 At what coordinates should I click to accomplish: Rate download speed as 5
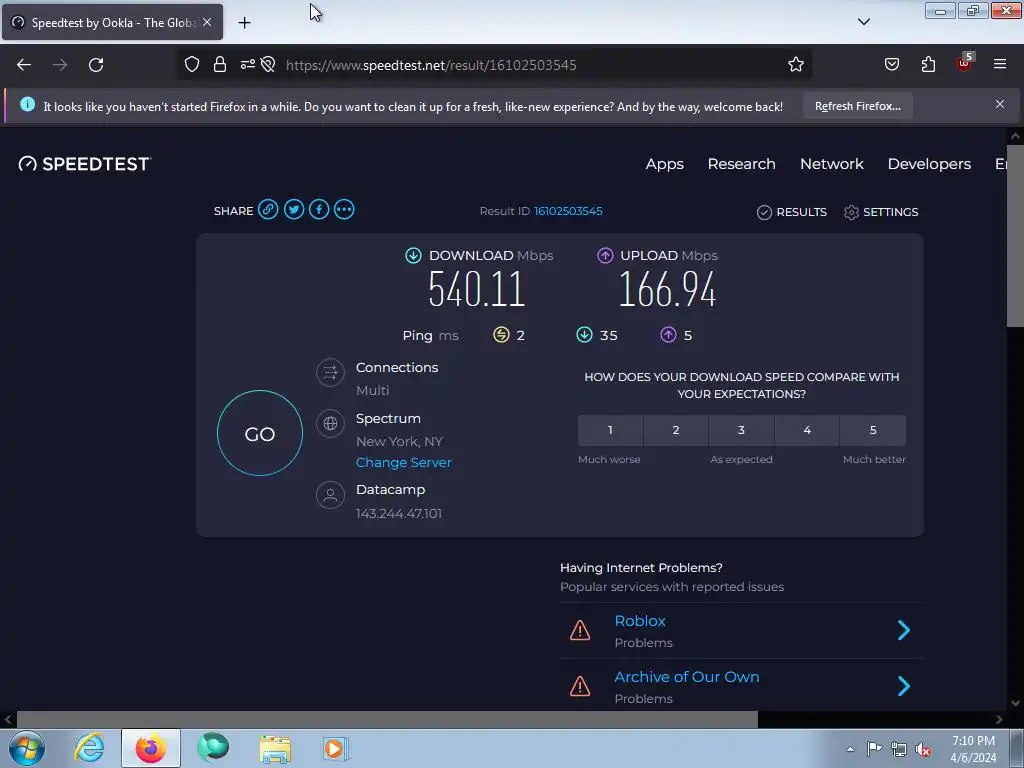tap(873, 430)
